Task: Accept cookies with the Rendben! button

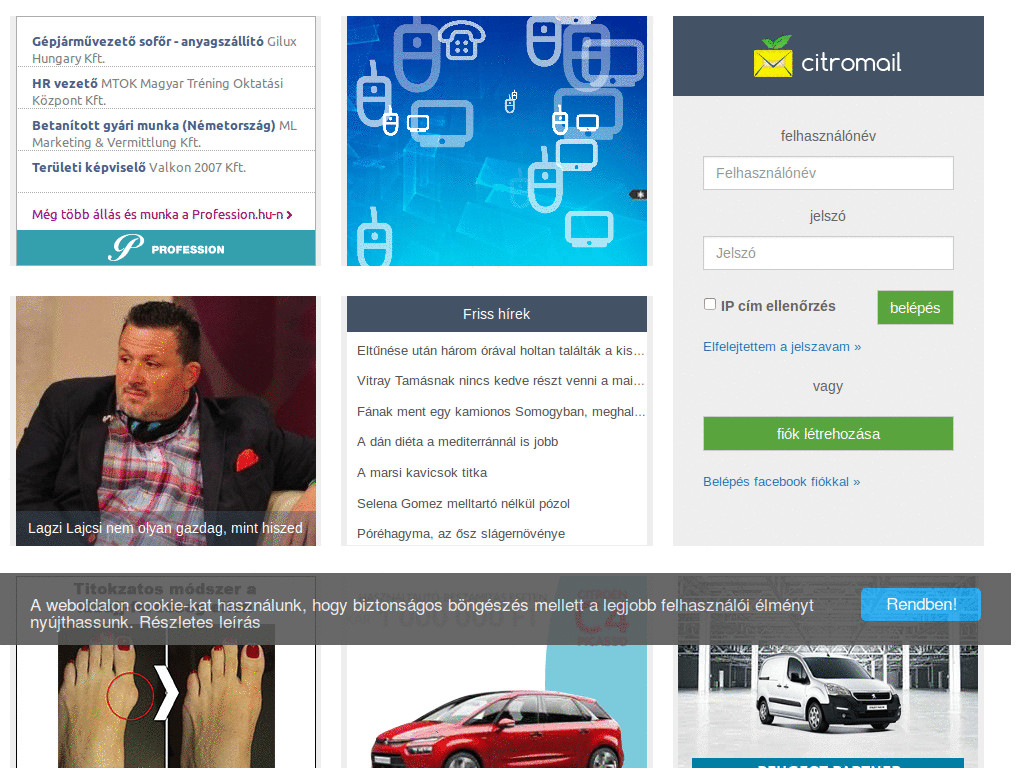Action: click(921, 605)
